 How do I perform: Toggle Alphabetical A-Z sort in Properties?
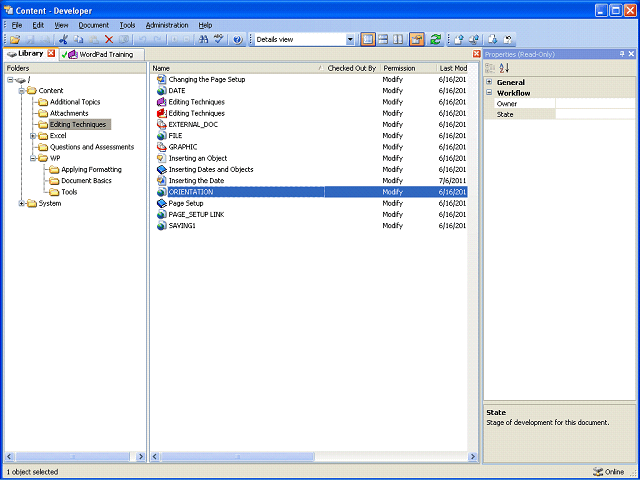tap(504, 68)
